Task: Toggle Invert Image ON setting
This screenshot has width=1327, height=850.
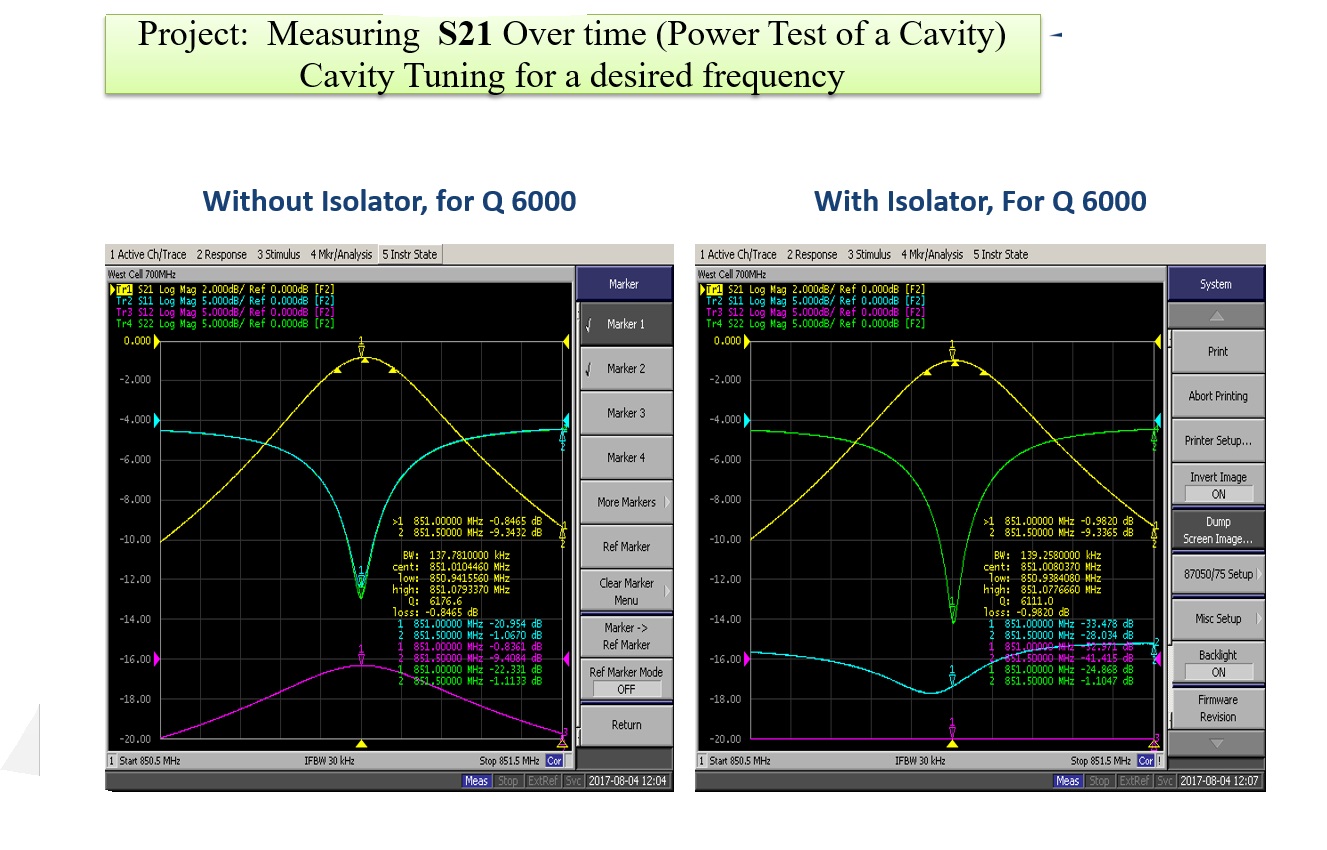Action: (x=1217, y=485)
